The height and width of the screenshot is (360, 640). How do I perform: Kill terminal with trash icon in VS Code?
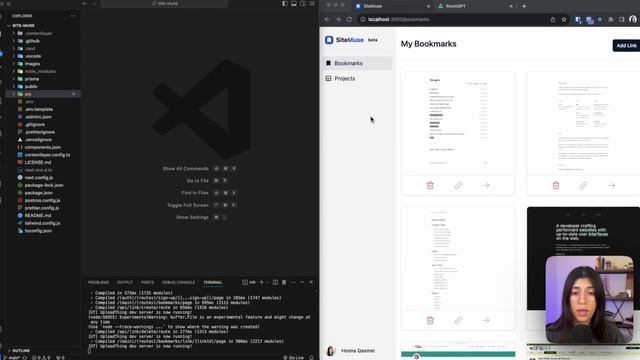pos(284,282)
